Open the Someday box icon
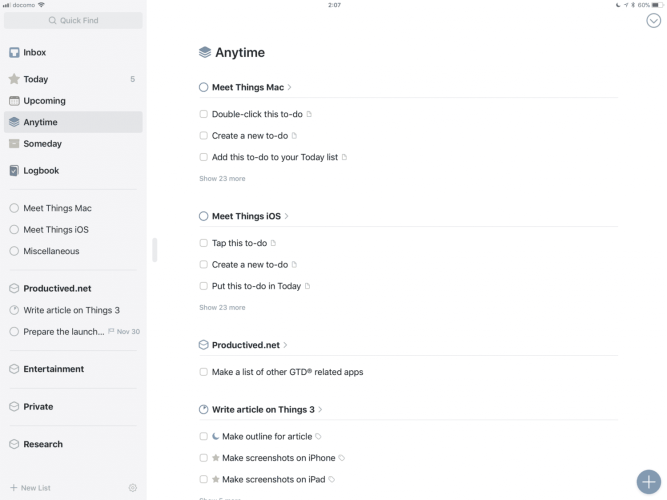This screenshot has width=667, height=500. coord(14,143)
